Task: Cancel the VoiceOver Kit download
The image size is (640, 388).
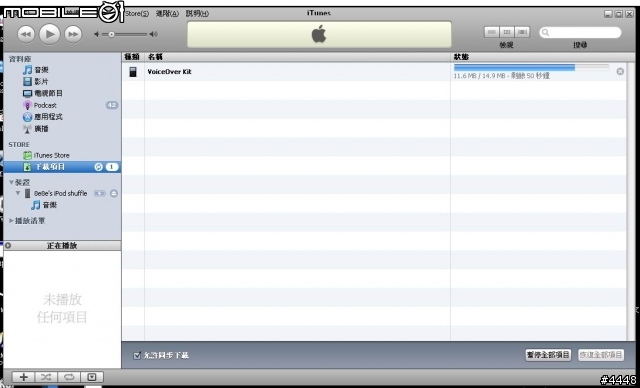Action: tap(620, 71)
